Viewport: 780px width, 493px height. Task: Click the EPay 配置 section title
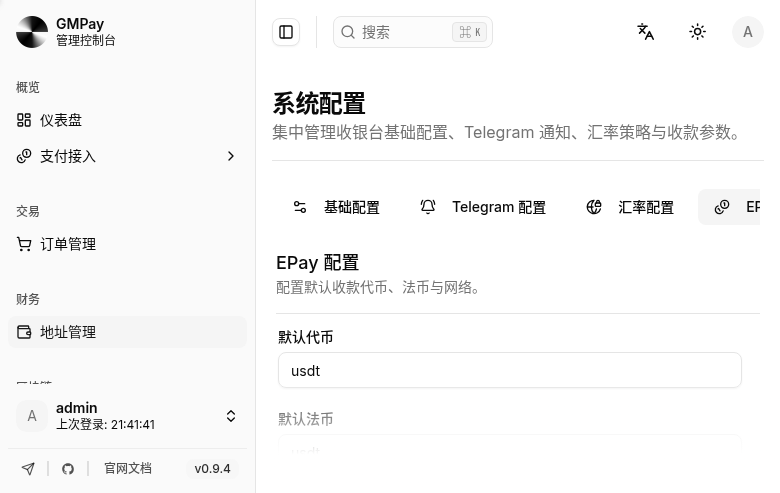[317, 263]
